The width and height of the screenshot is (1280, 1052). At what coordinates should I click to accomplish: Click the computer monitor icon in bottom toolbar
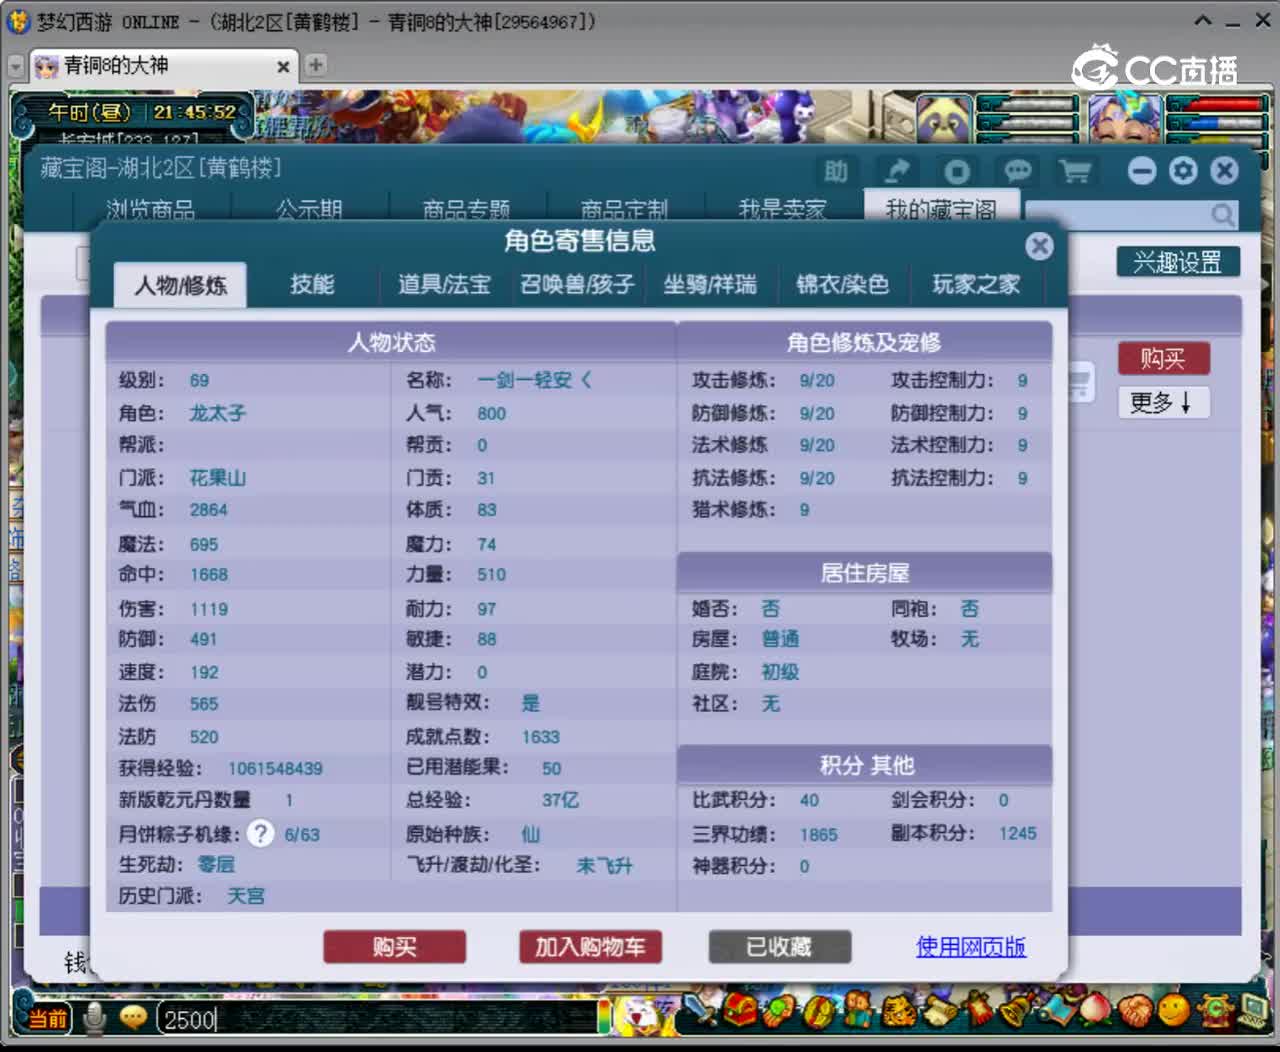pos(1253,1012)
